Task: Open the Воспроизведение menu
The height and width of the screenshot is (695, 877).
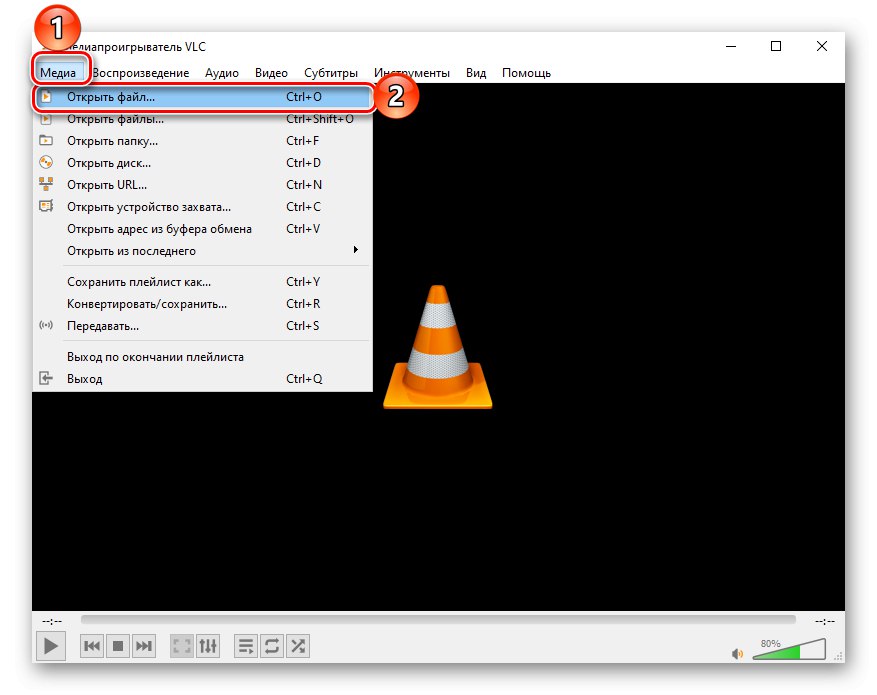Action: point(140,73)
